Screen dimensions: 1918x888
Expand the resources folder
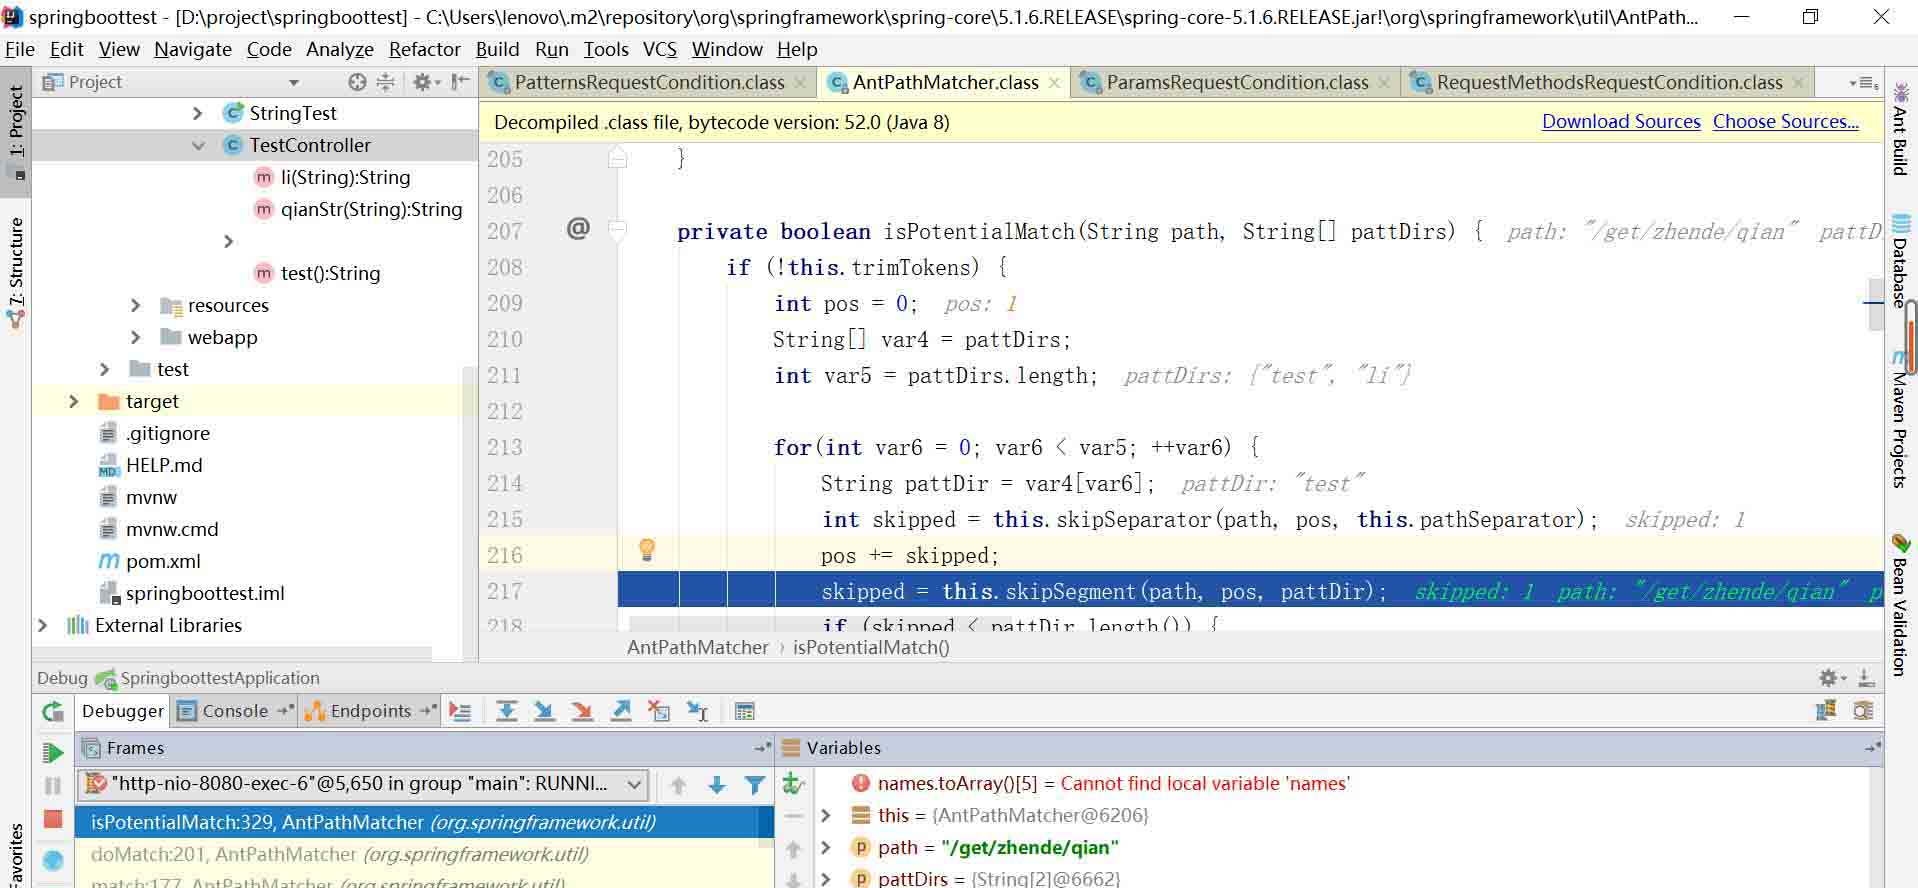(x=135, y=306)
